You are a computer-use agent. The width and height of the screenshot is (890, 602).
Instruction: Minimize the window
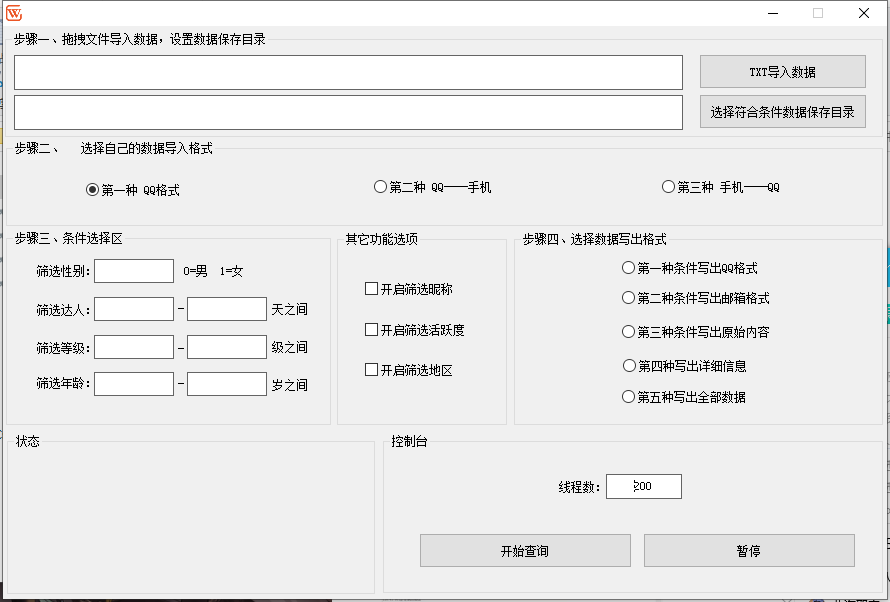pyautogui.click(x=773, y=13)
